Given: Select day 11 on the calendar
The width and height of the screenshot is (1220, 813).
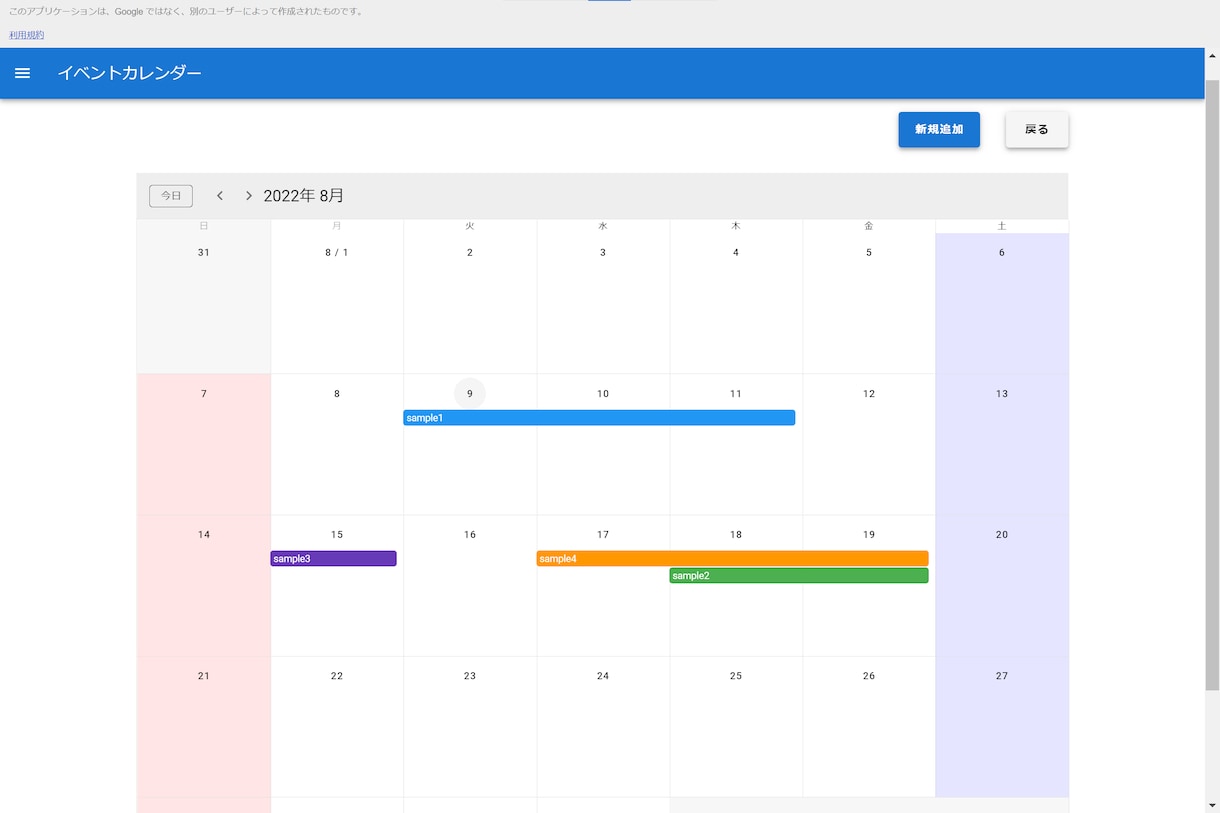Looking at the screenshot, I should pos(736,394).
